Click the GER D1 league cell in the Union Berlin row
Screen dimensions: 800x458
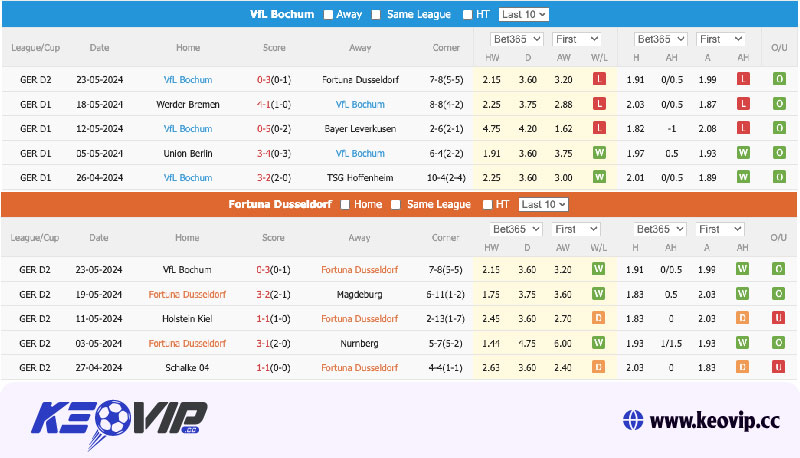click(x=36, y=154)
